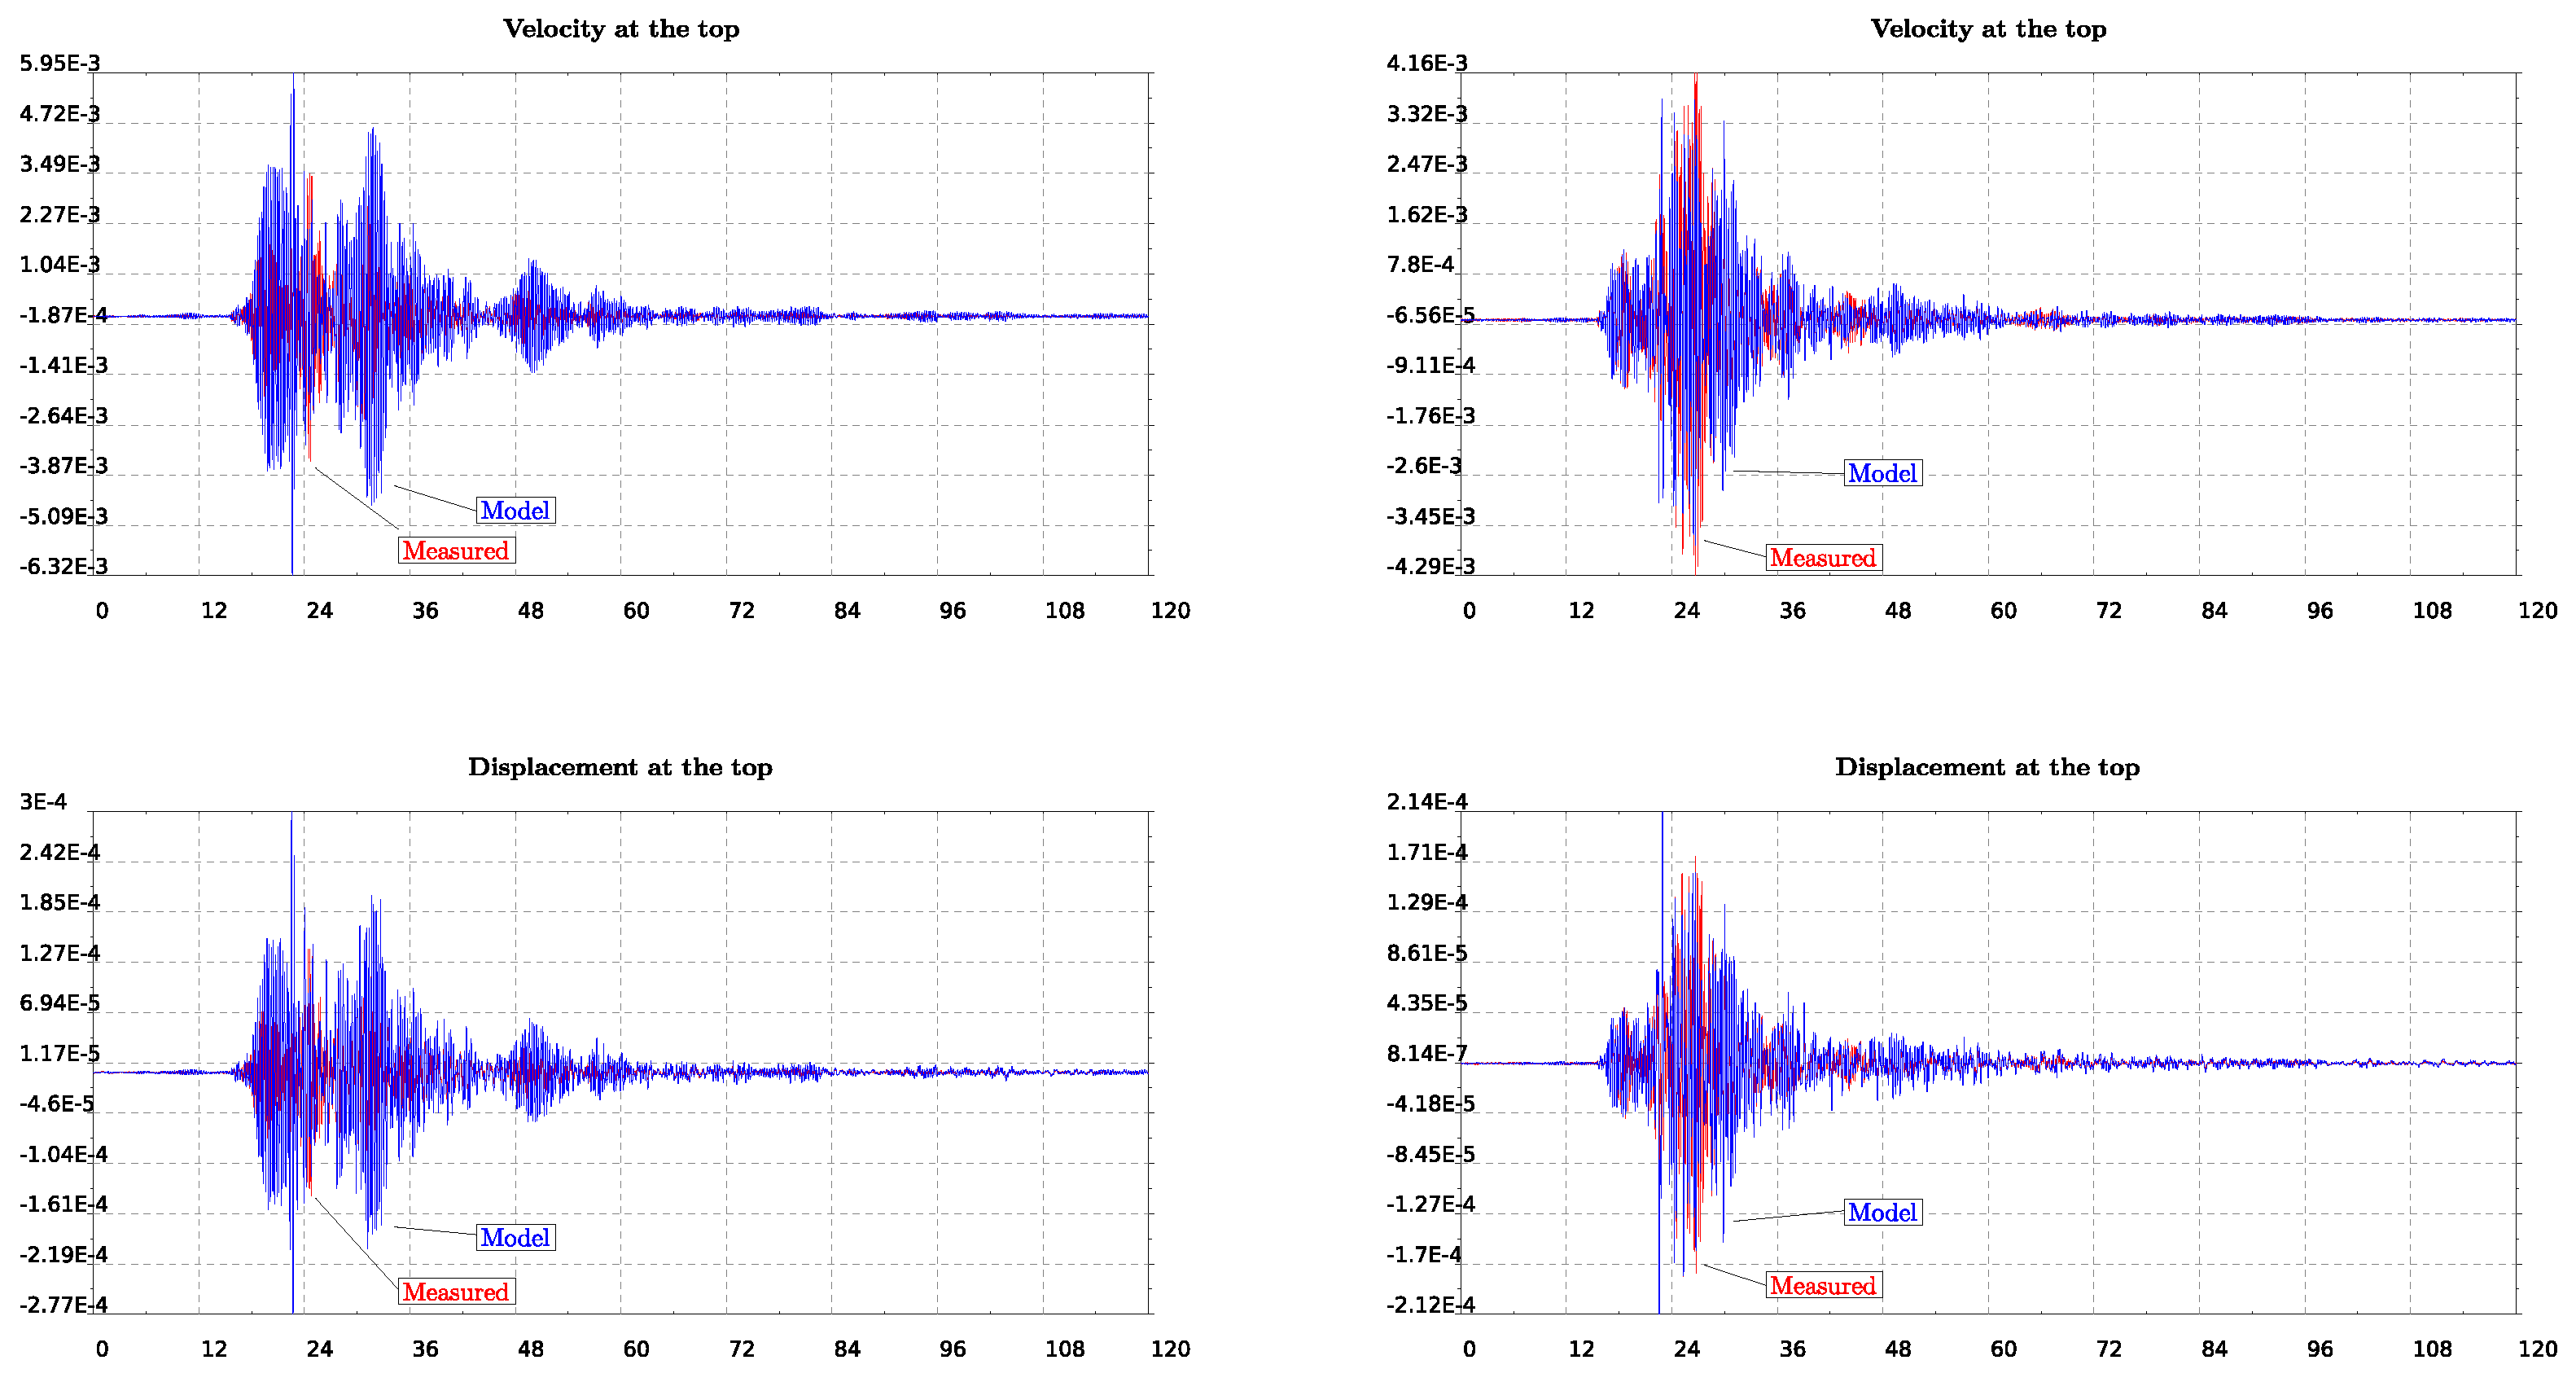Click the Measured label in top-right velocity plot
The width and height of the screenshot is (2576, 1382).
click(x=1823, y=558)
